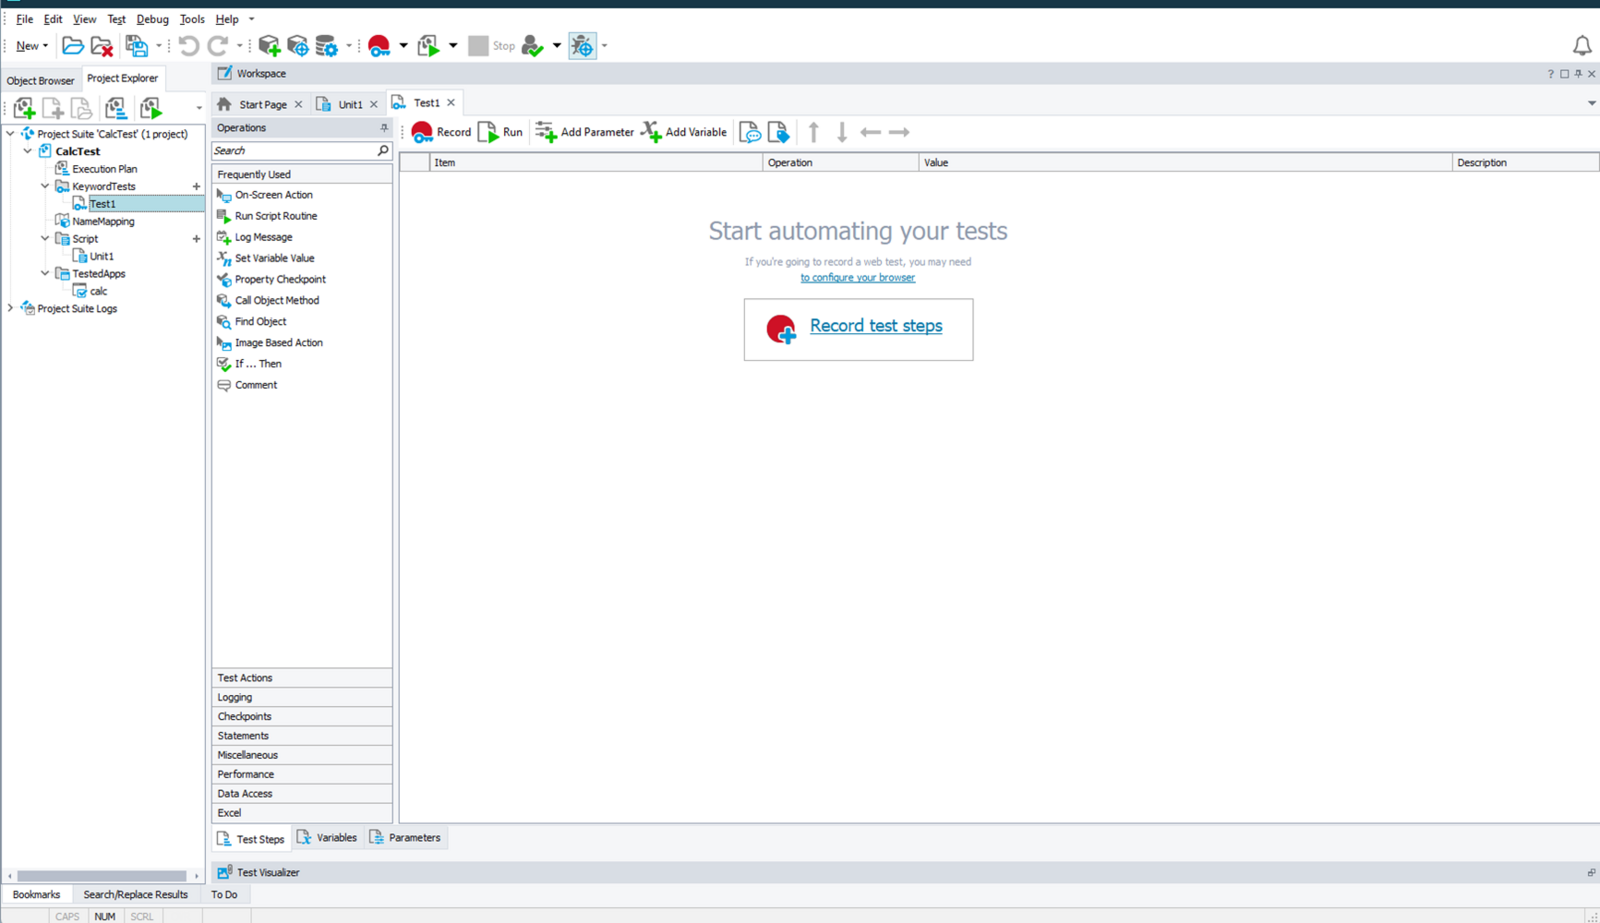The height and width of the screenshot is (923, 1600).
Task: Click the notification bell icon
Action: coord(1581,46)
